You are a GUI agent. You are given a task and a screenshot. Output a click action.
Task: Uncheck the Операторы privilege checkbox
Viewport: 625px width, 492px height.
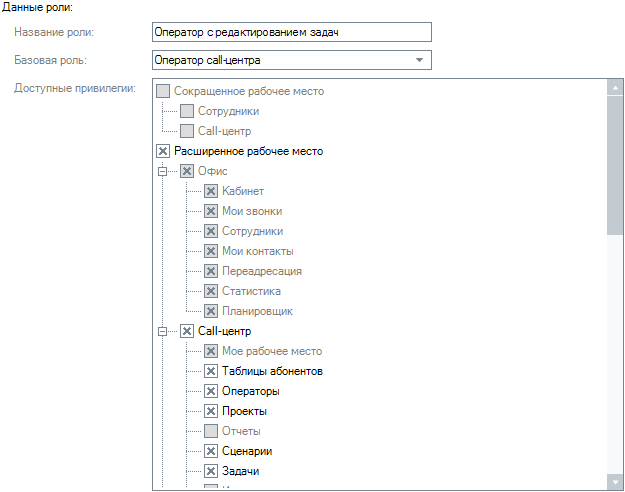tap(211, 391)
